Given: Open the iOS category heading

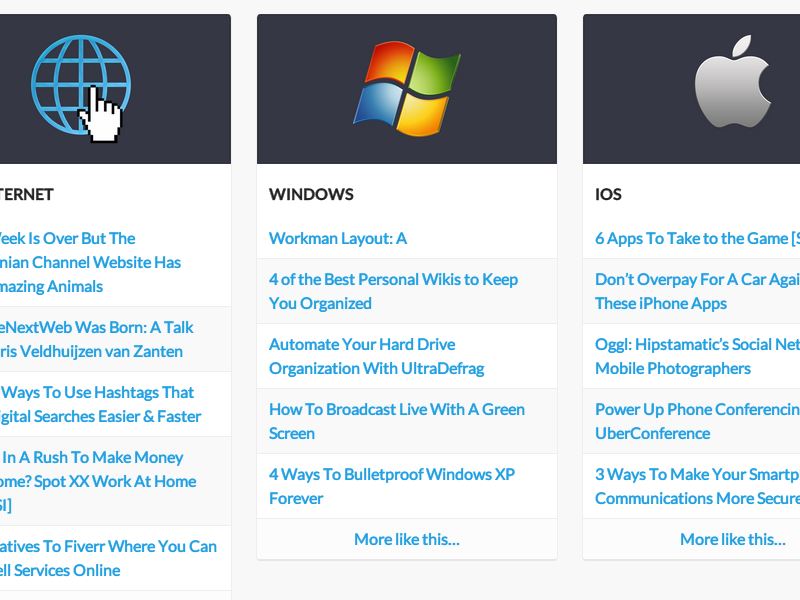Looking at the screenshot, I should pos(608,194).
